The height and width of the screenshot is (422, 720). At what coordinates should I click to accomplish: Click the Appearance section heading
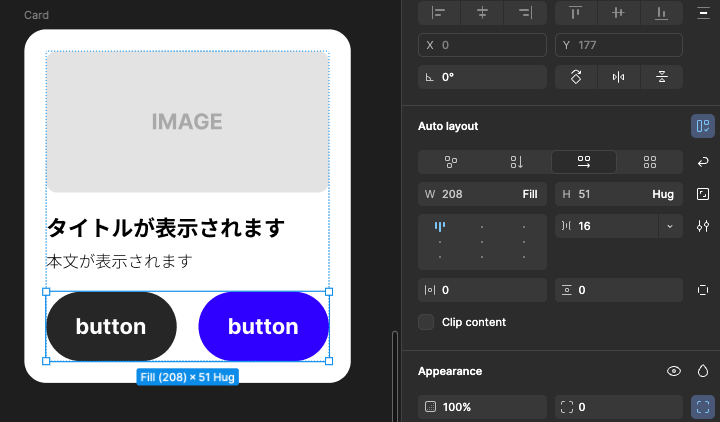pos(450,371)
